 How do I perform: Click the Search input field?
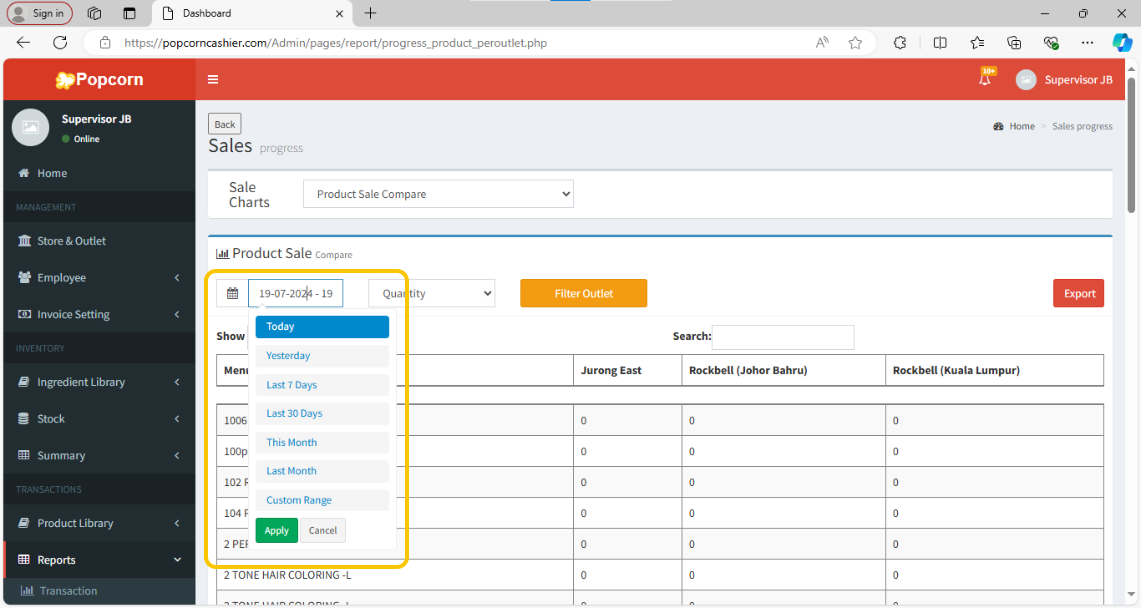(x=783, y=337)
